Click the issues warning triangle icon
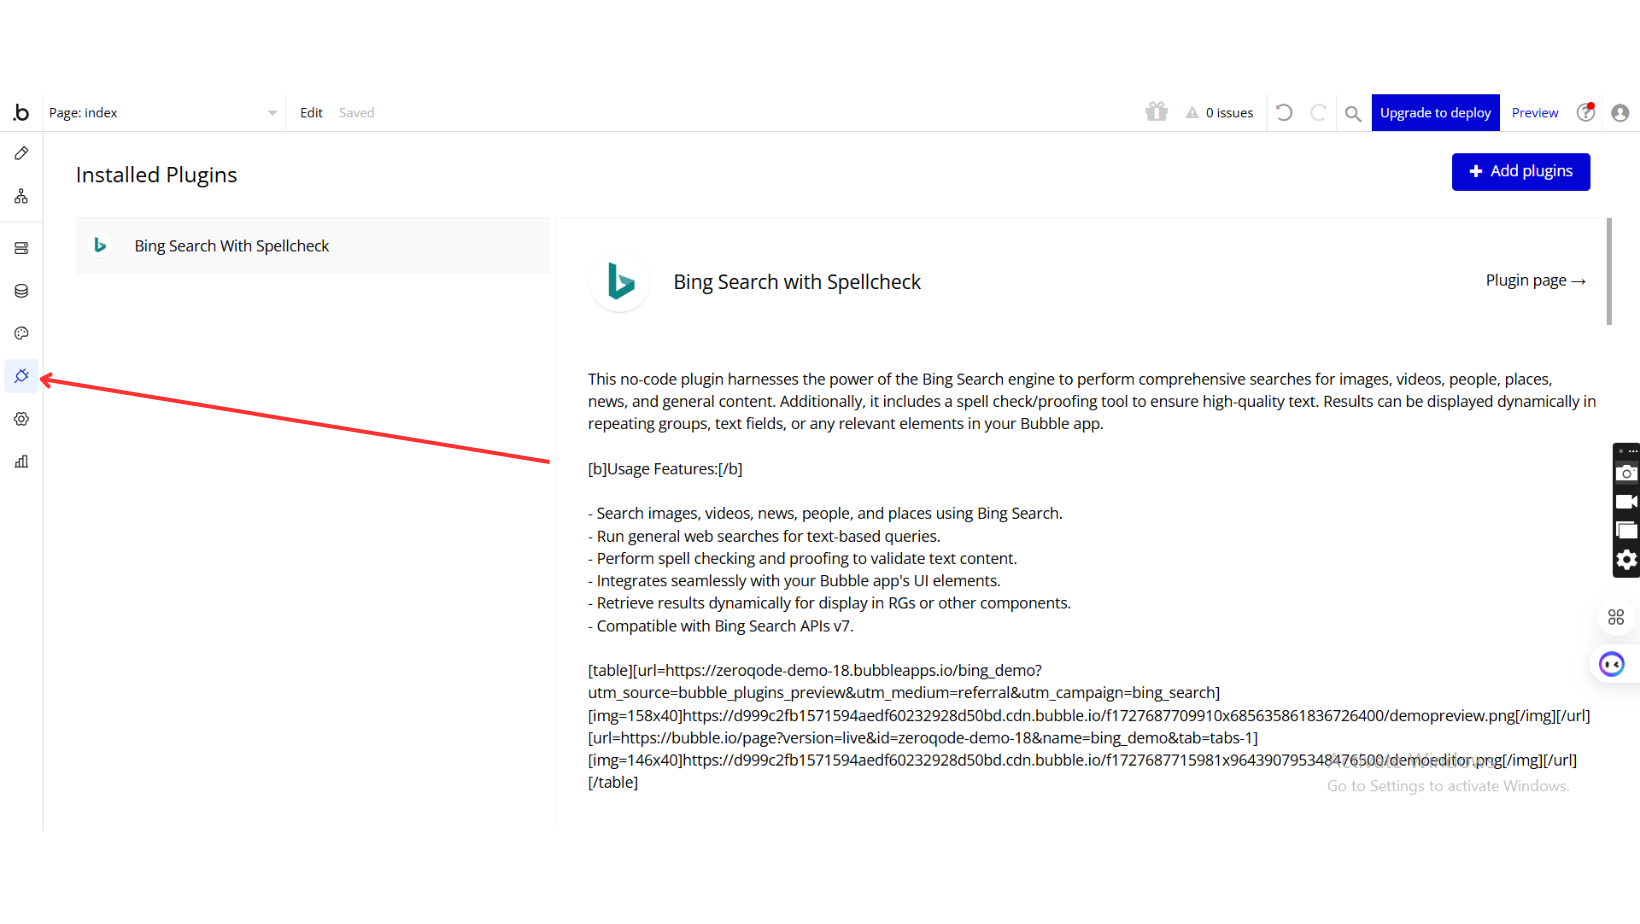The height and width of the screenshot is (924, 1640). (1192, 113)
